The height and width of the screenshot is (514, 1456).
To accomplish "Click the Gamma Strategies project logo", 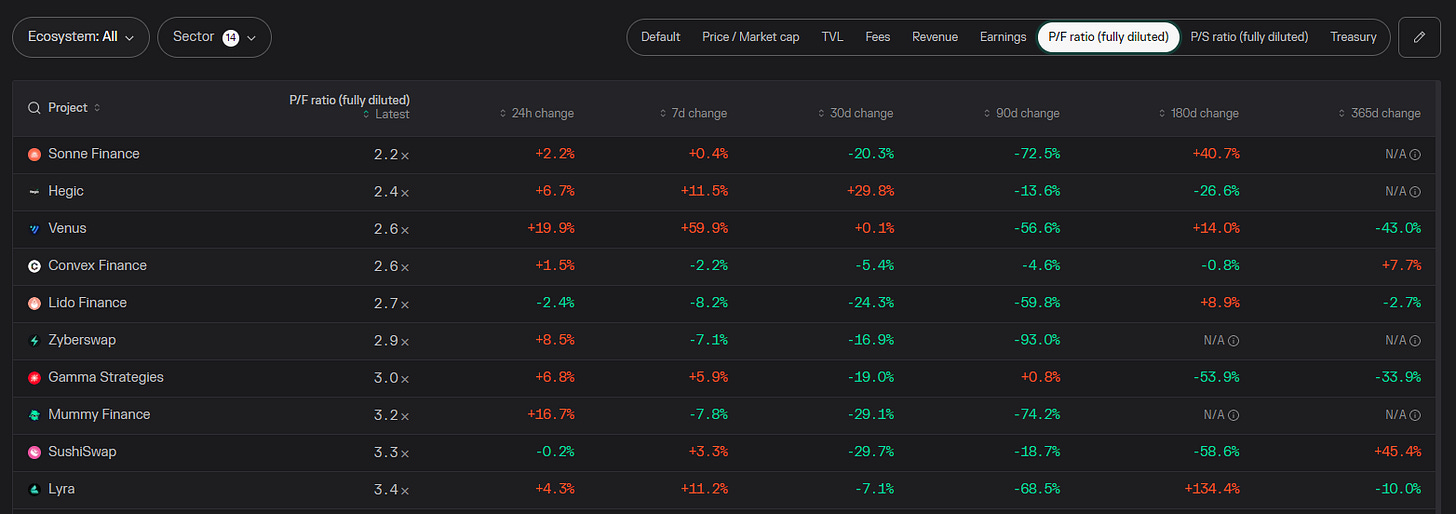I will (x=34, y=377).
